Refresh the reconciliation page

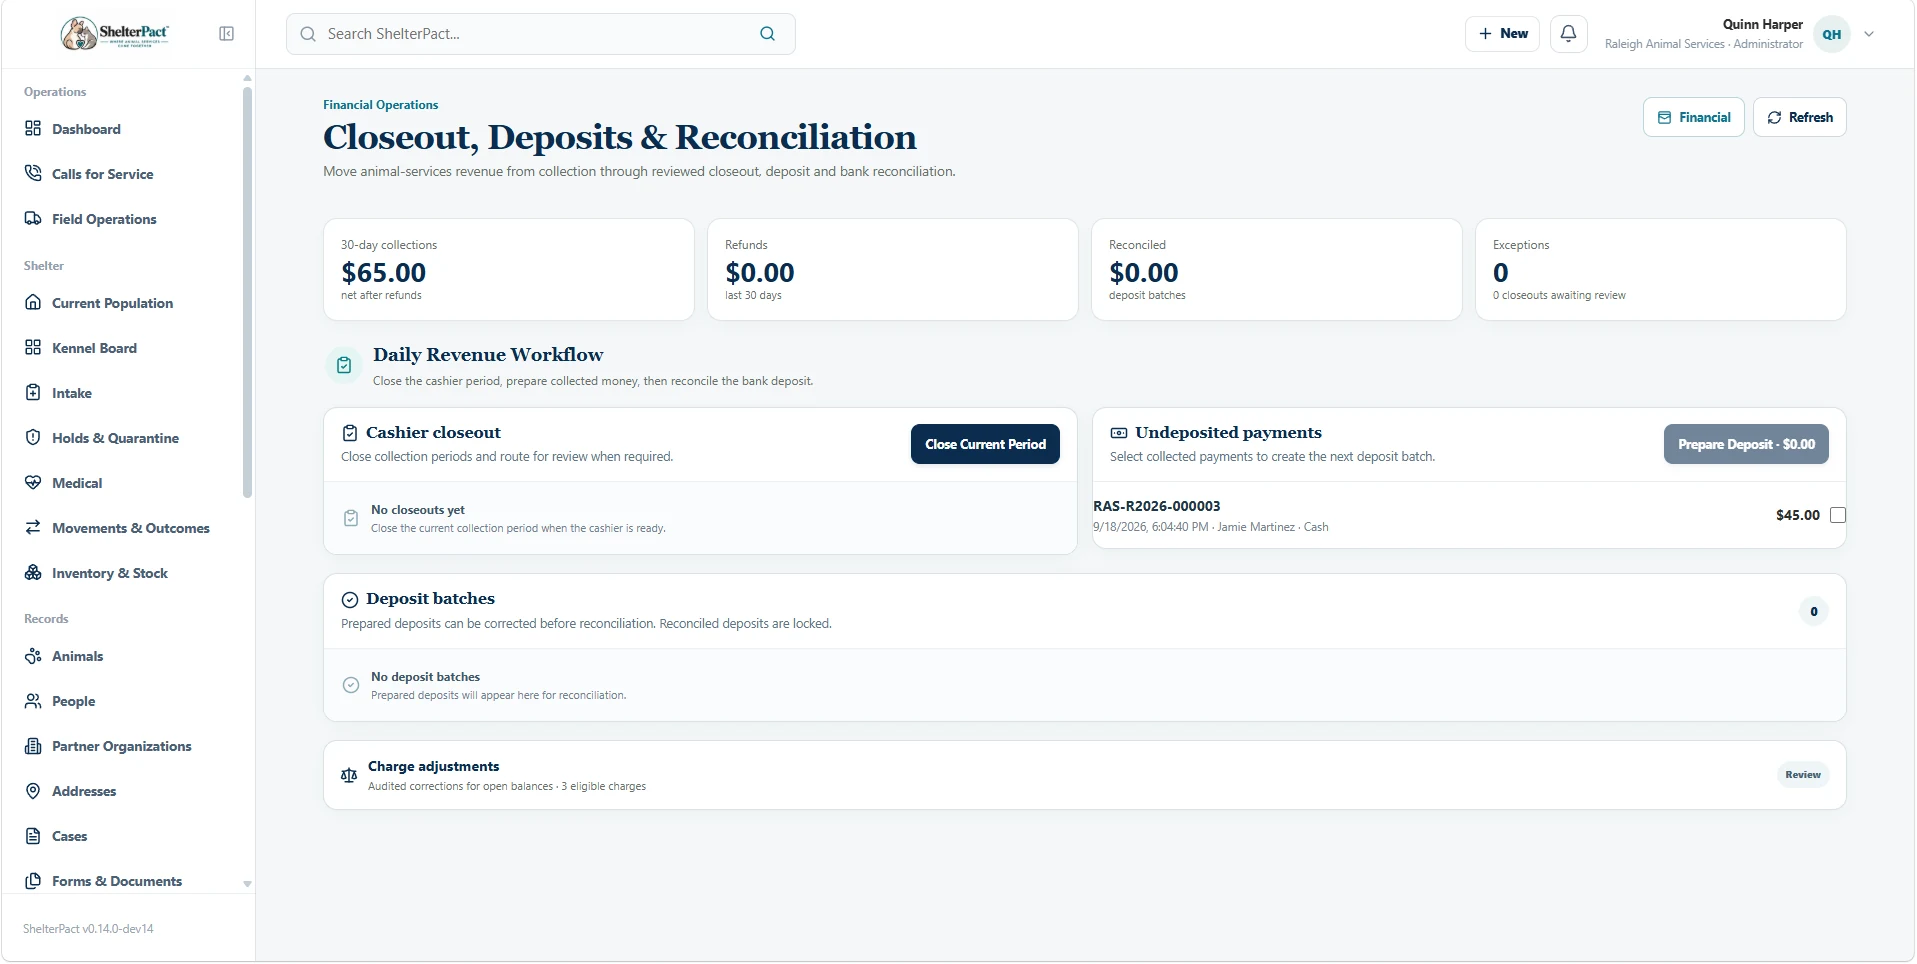point(1799,117)
